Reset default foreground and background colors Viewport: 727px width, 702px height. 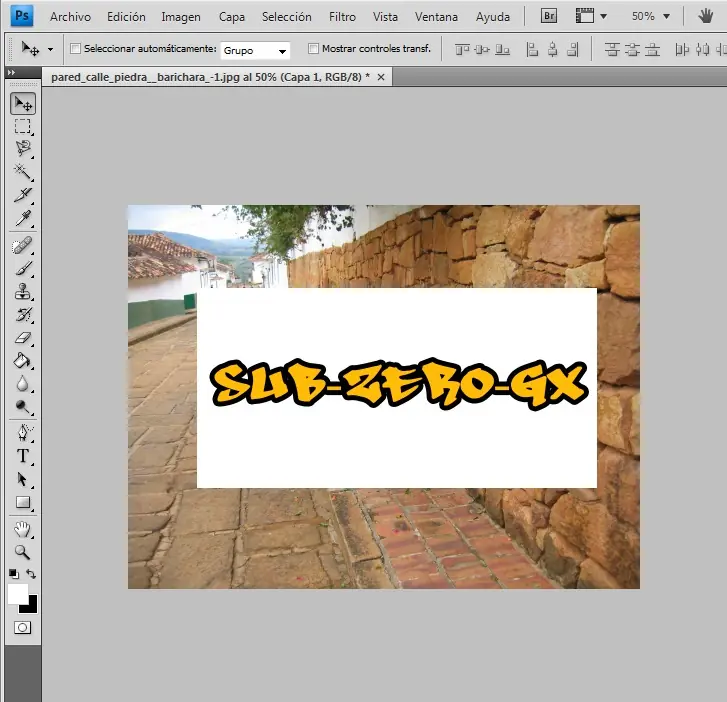coord(14,574)
